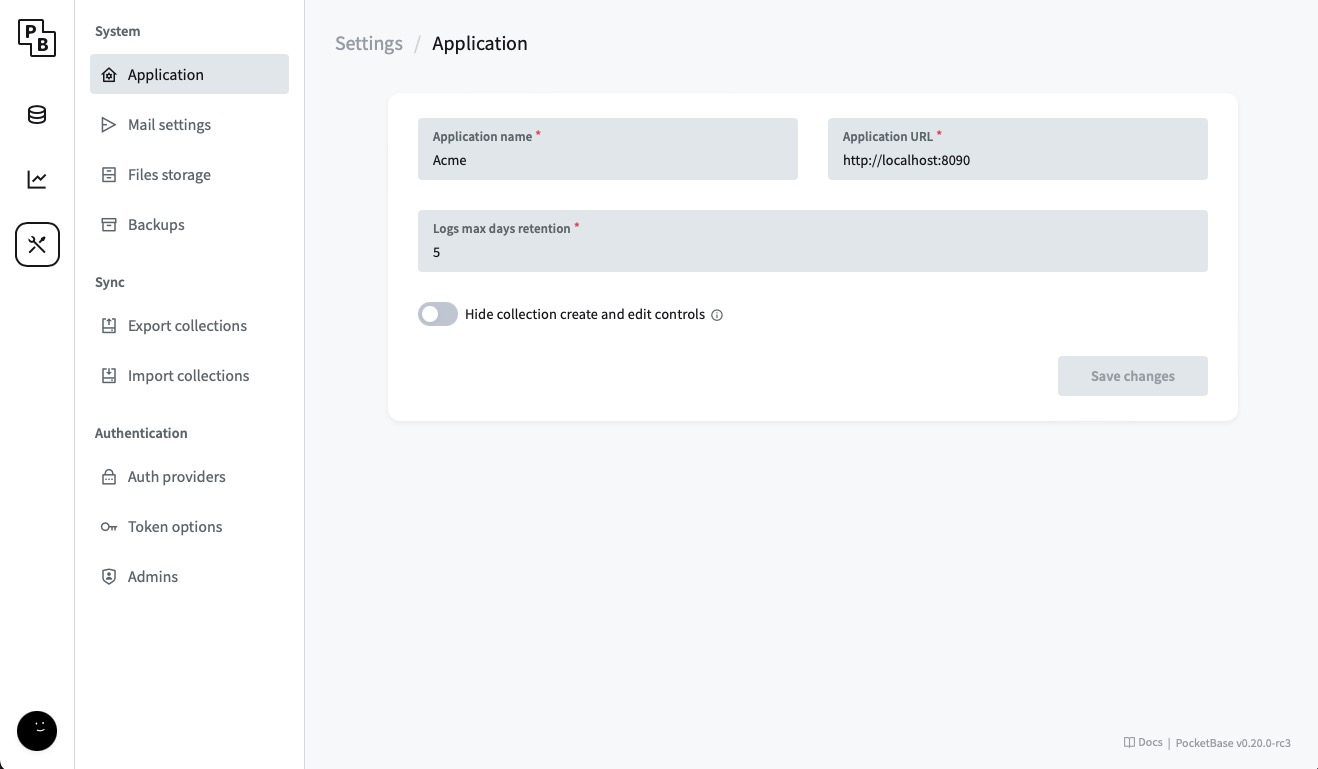Click the Logs max days retention field
The width and height of the screenshot is (1318, 769).
(812, 252)
